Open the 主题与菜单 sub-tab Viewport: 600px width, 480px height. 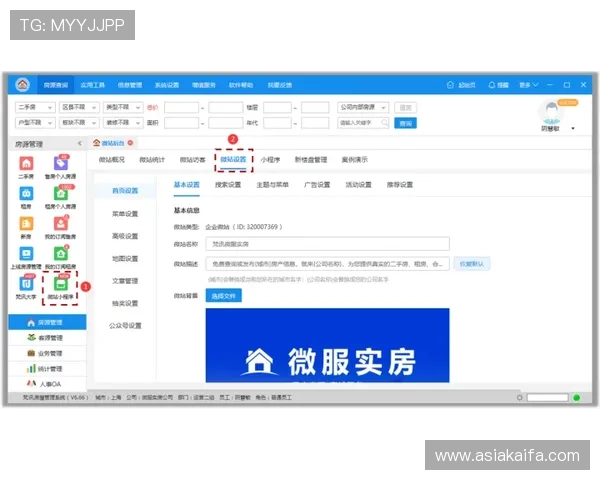click(272, 185)
